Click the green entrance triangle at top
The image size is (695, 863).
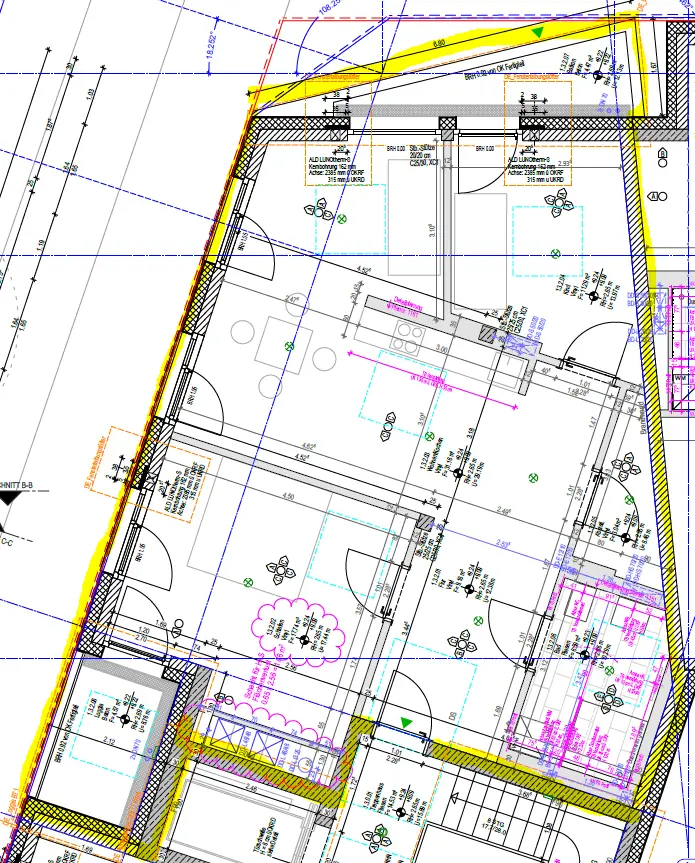coord(538,33)
